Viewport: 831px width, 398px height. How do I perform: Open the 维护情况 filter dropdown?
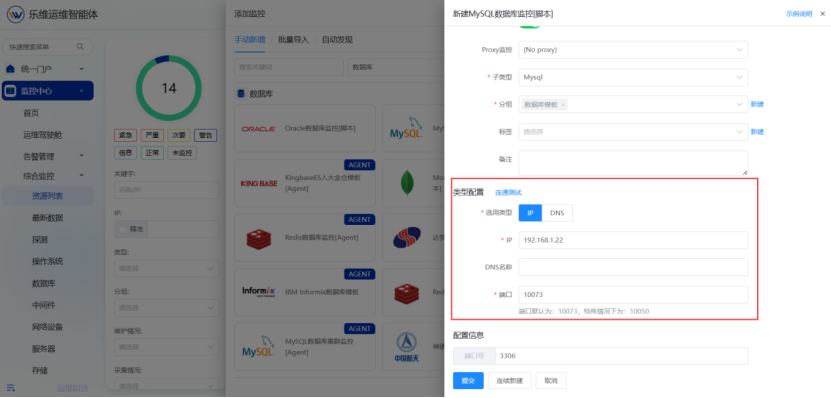tap(166, 347)
